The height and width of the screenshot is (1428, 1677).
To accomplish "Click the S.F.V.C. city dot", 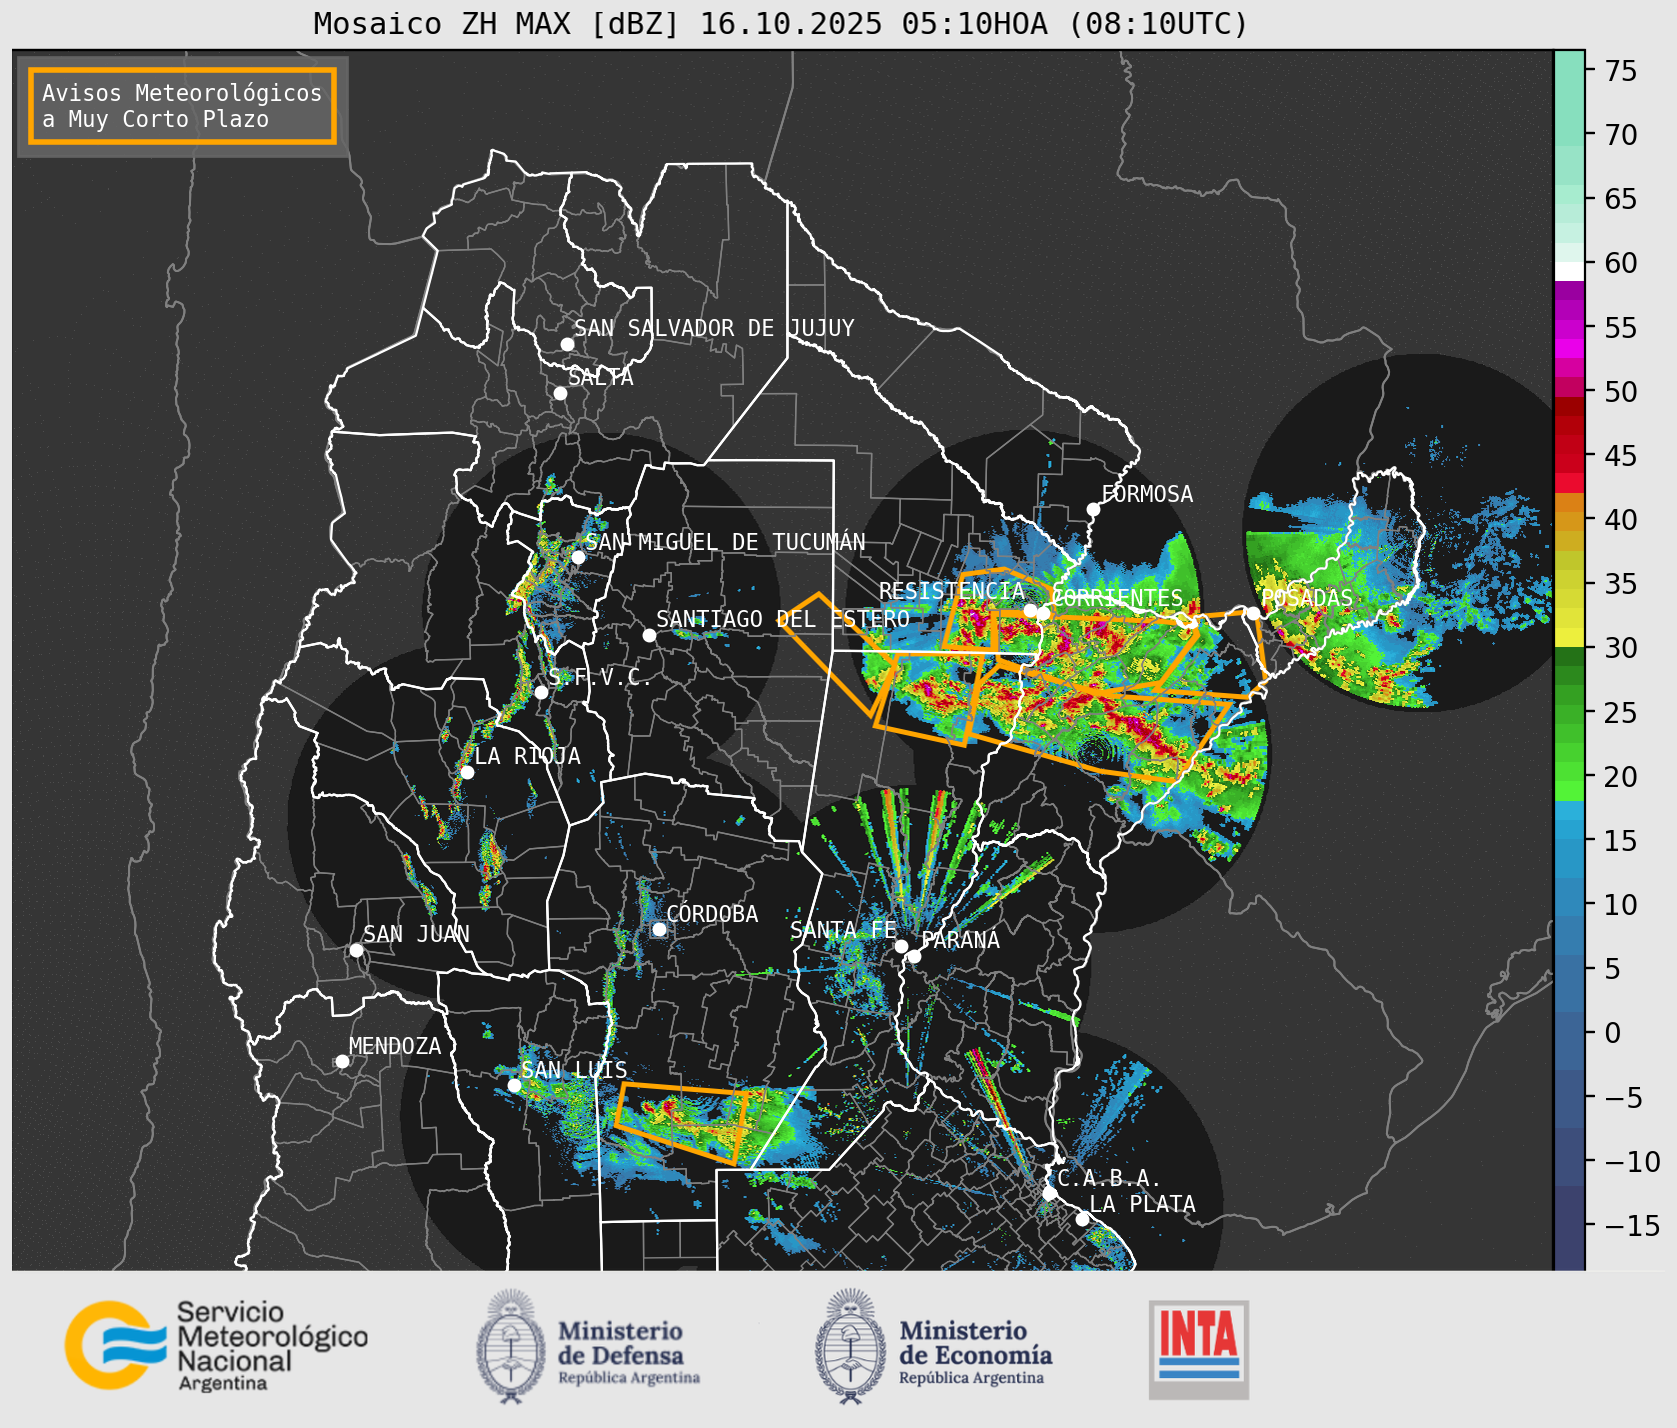I will pos(541,692).
